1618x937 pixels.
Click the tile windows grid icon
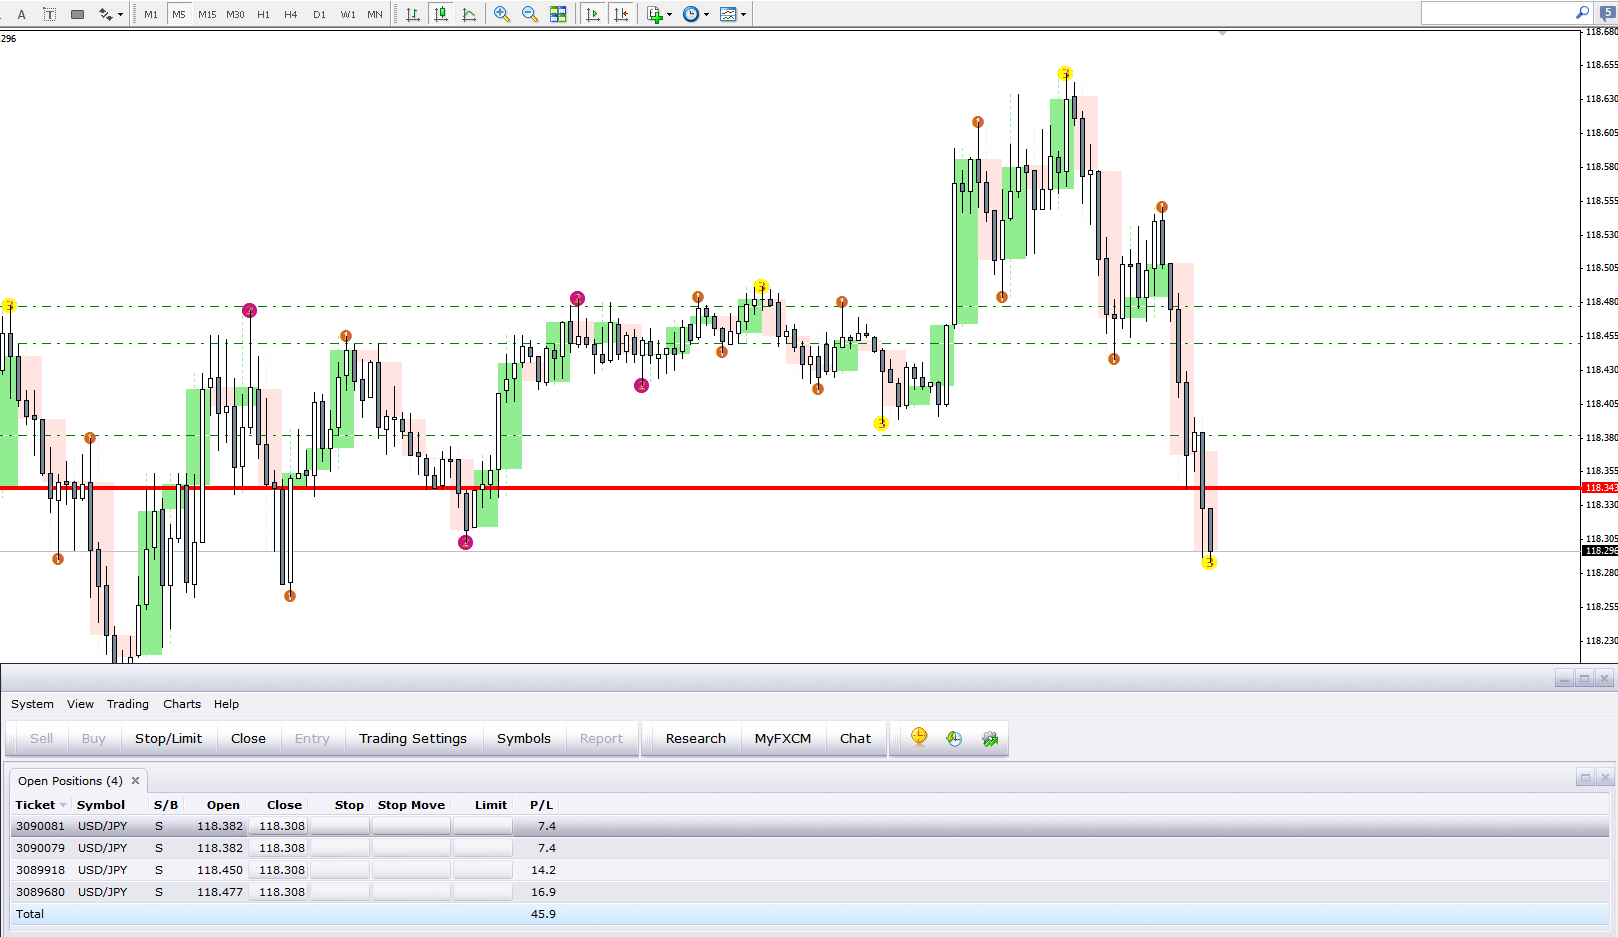click(558, 14)
